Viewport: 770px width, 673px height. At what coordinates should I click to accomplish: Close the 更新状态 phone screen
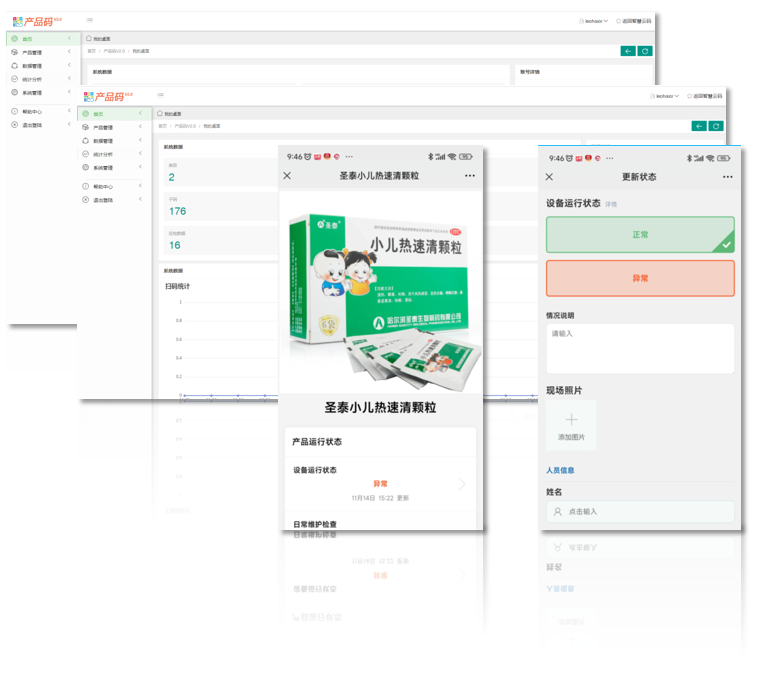pyautogui.click(x=548, y=177)
